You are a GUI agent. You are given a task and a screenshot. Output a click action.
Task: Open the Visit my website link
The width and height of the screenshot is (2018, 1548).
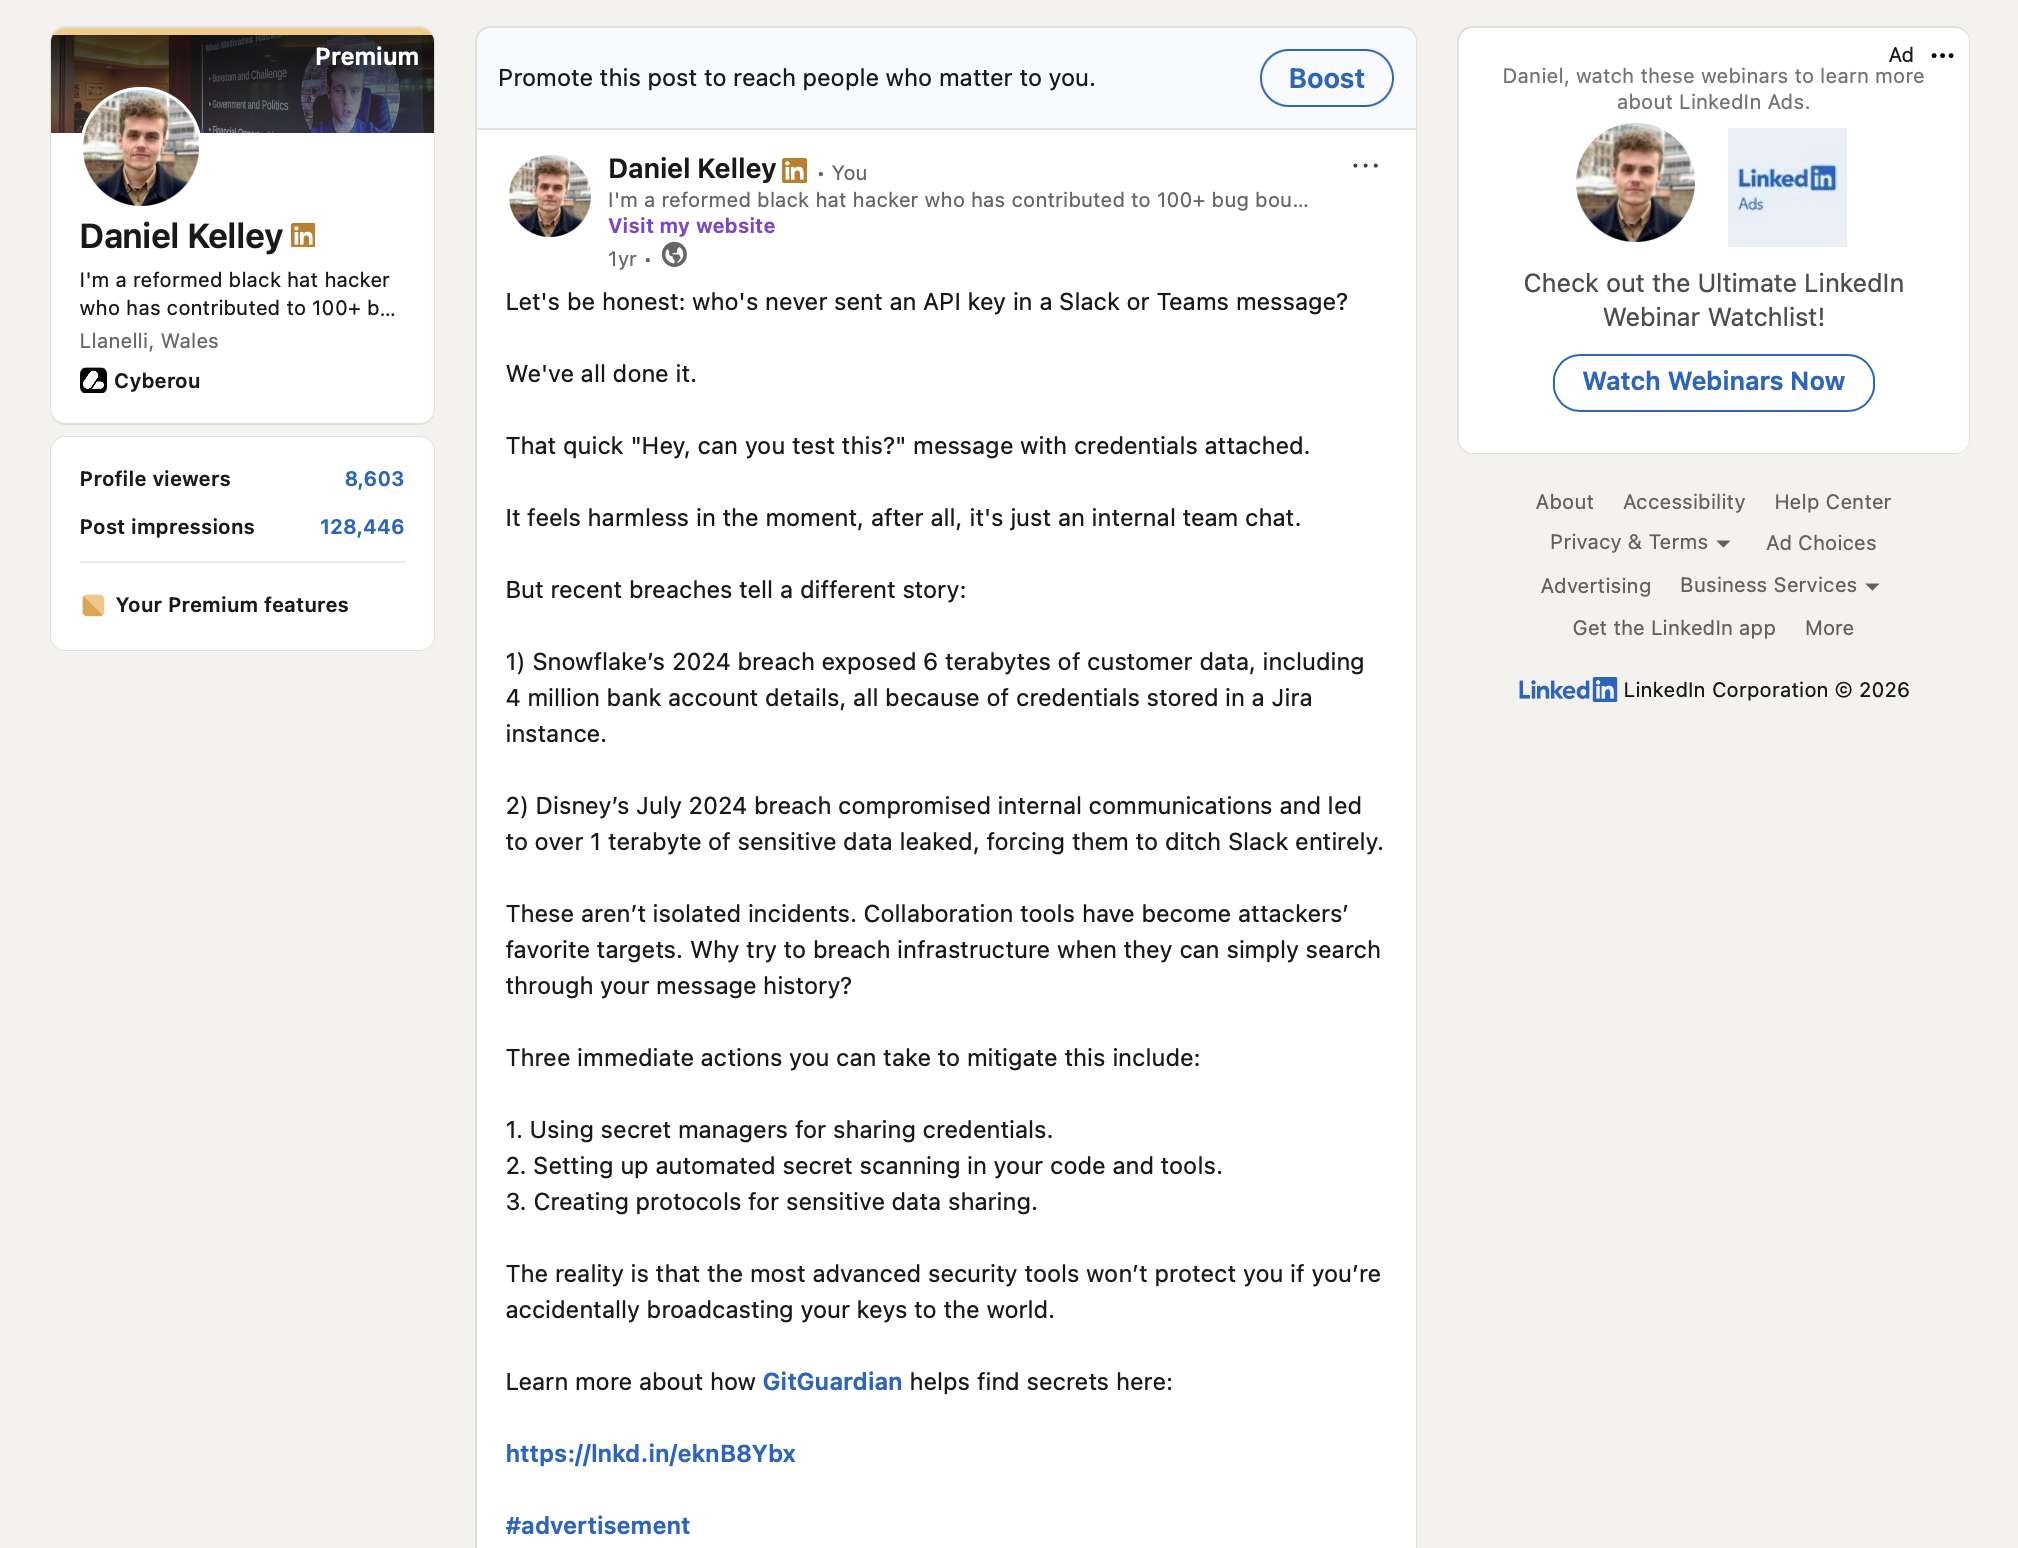[691, 225]
